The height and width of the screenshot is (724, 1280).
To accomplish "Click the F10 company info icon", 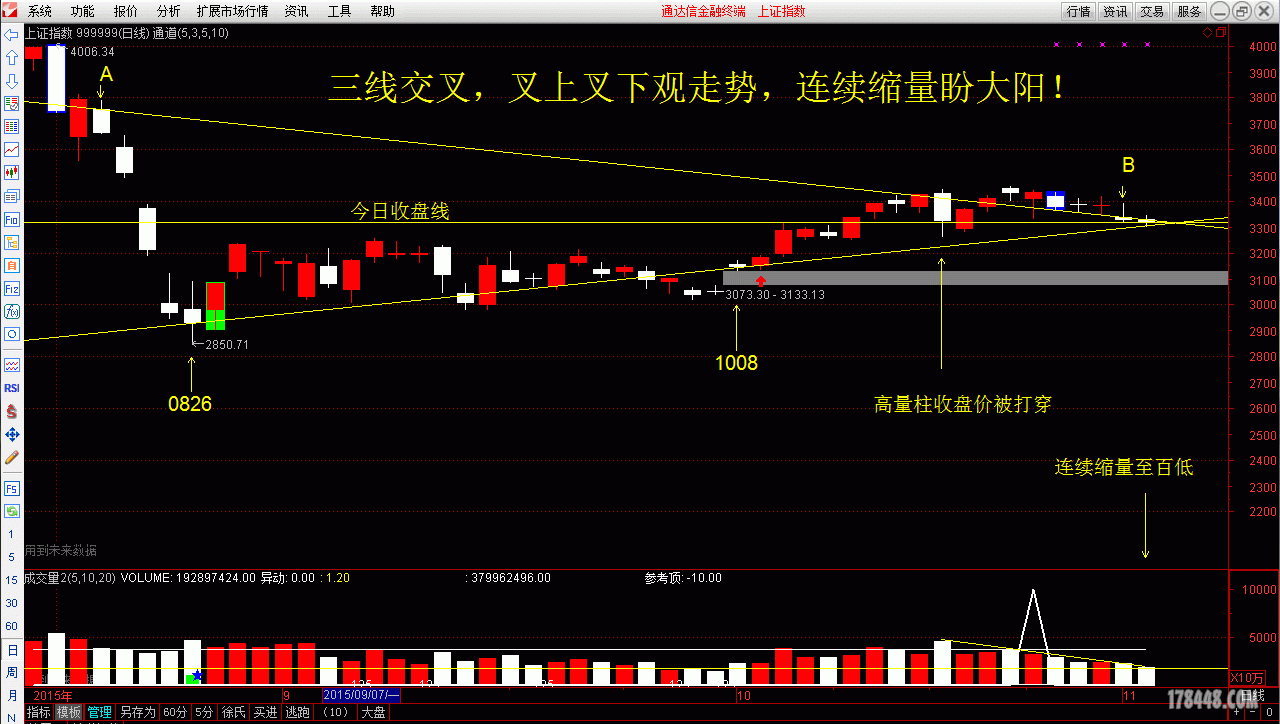I will (x=12, y=219).
